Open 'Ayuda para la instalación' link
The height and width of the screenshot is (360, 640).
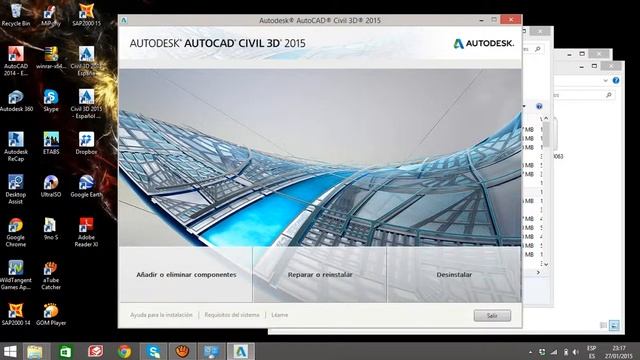161,315
